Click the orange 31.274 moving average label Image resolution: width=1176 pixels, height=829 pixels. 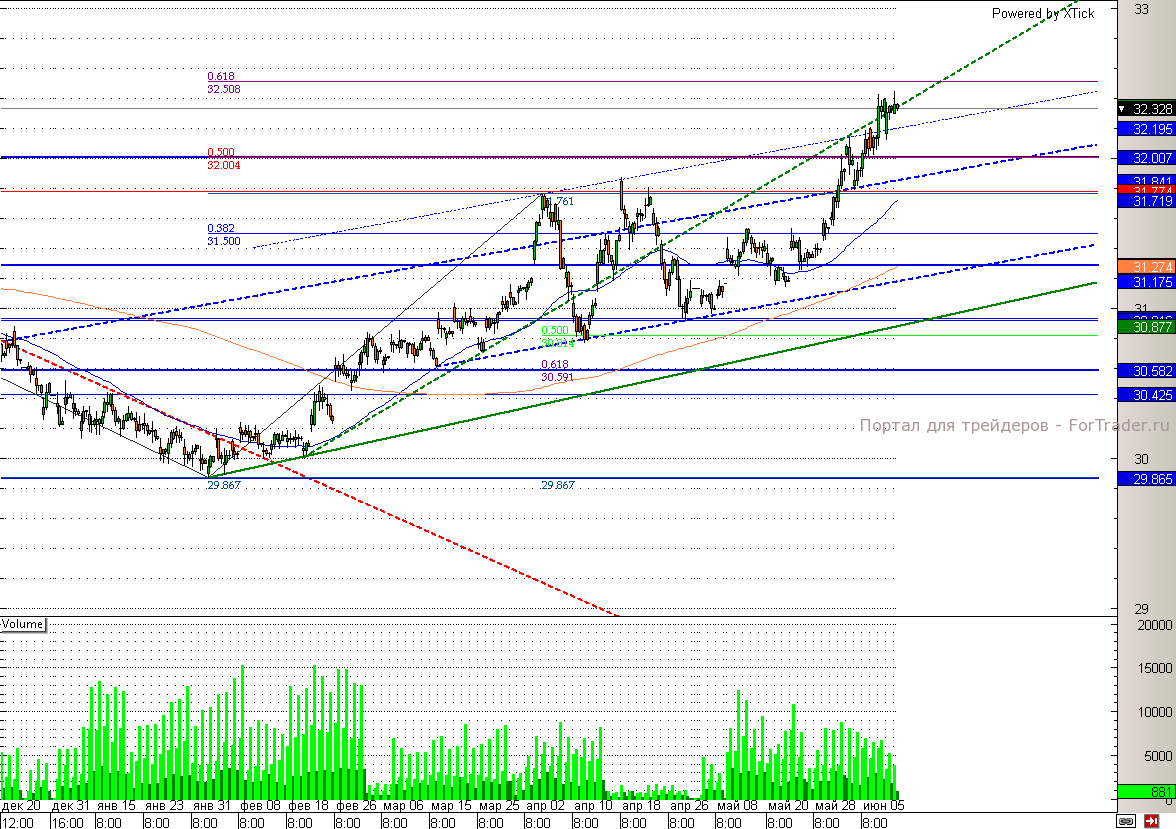click(1146, 267)
